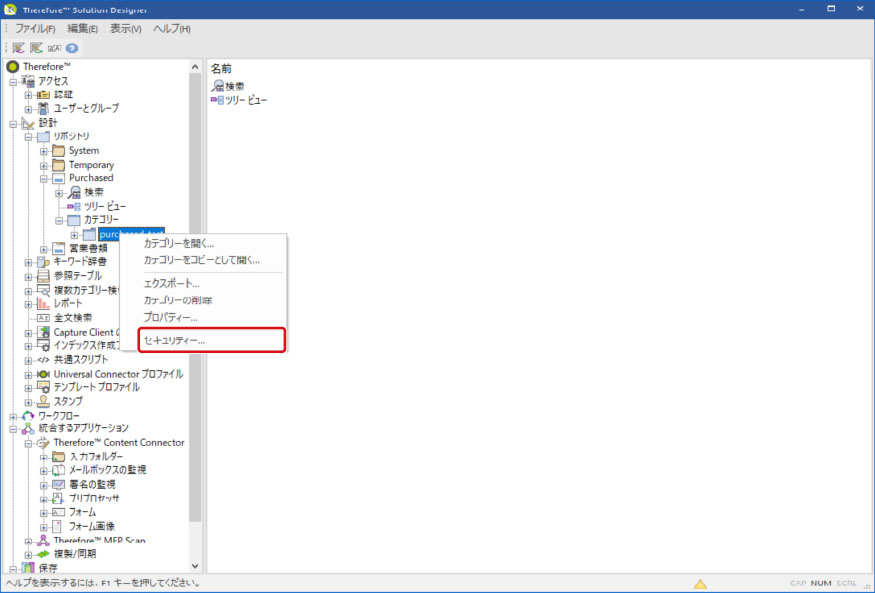
Task: Select the ツリー ビュー item in the right pane
Action: [244, 100]
